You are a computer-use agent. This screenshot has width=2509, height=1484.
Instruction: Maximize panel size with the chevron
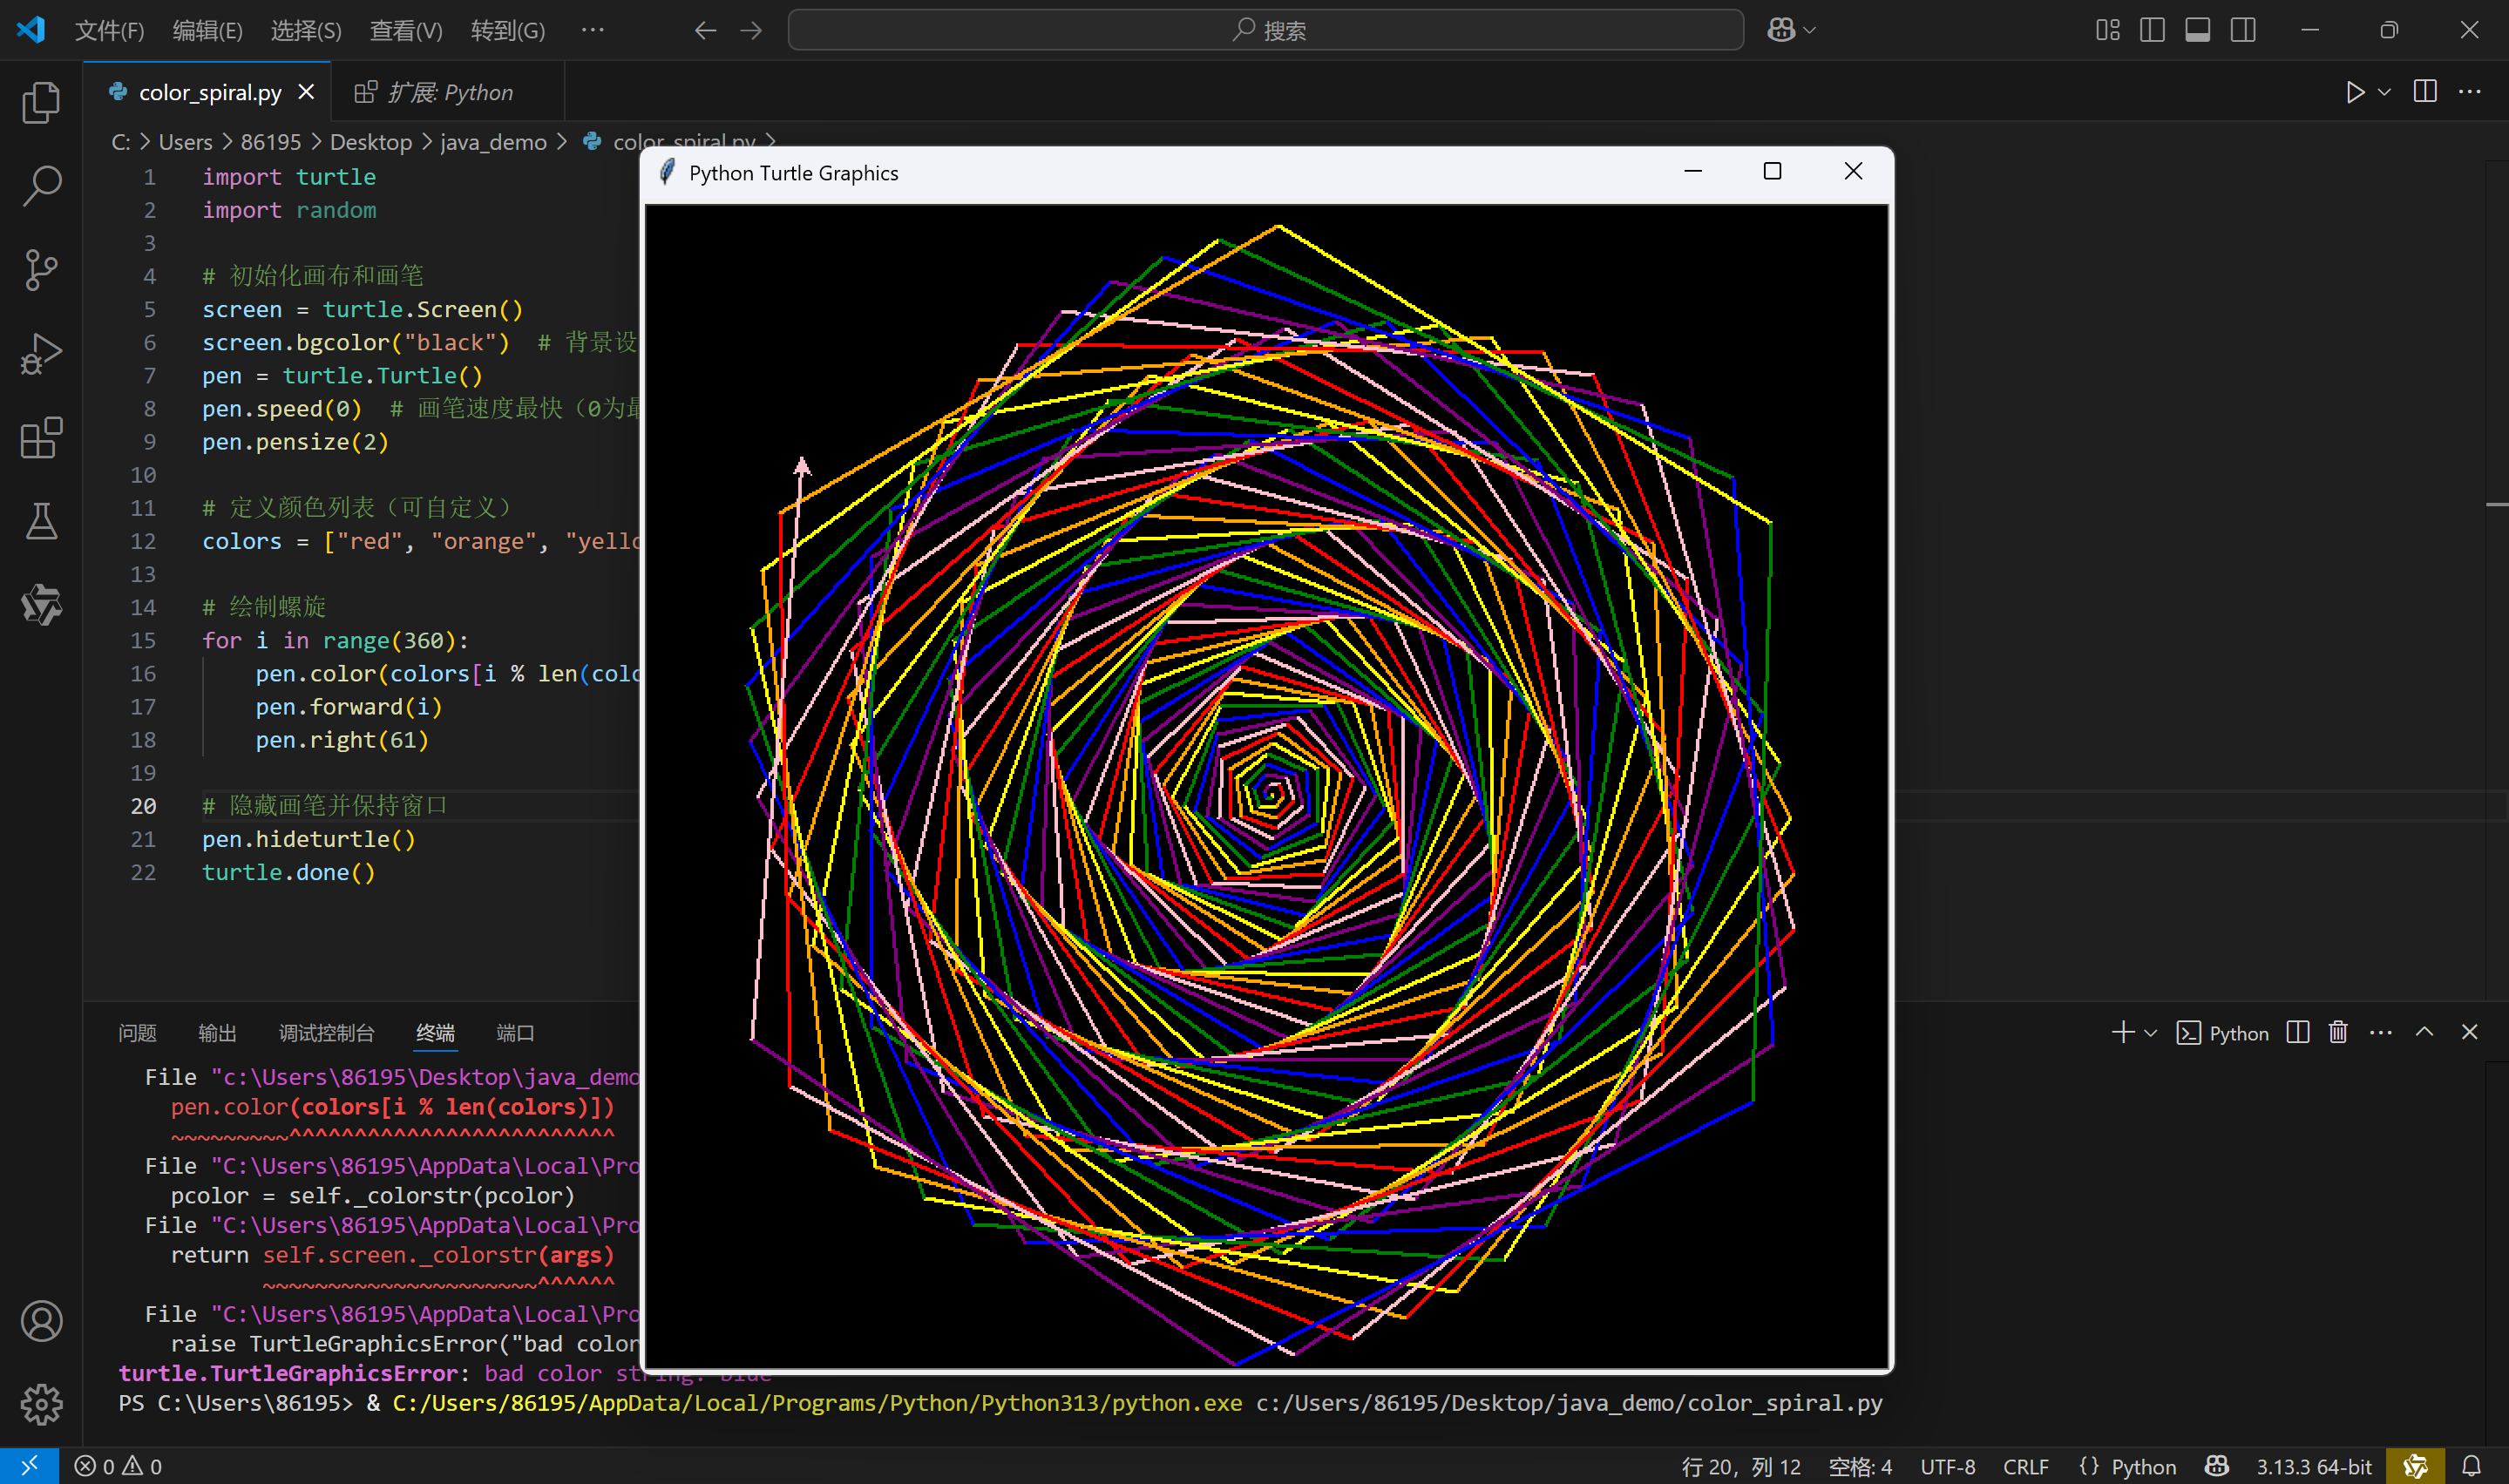coord(2424,1032)
